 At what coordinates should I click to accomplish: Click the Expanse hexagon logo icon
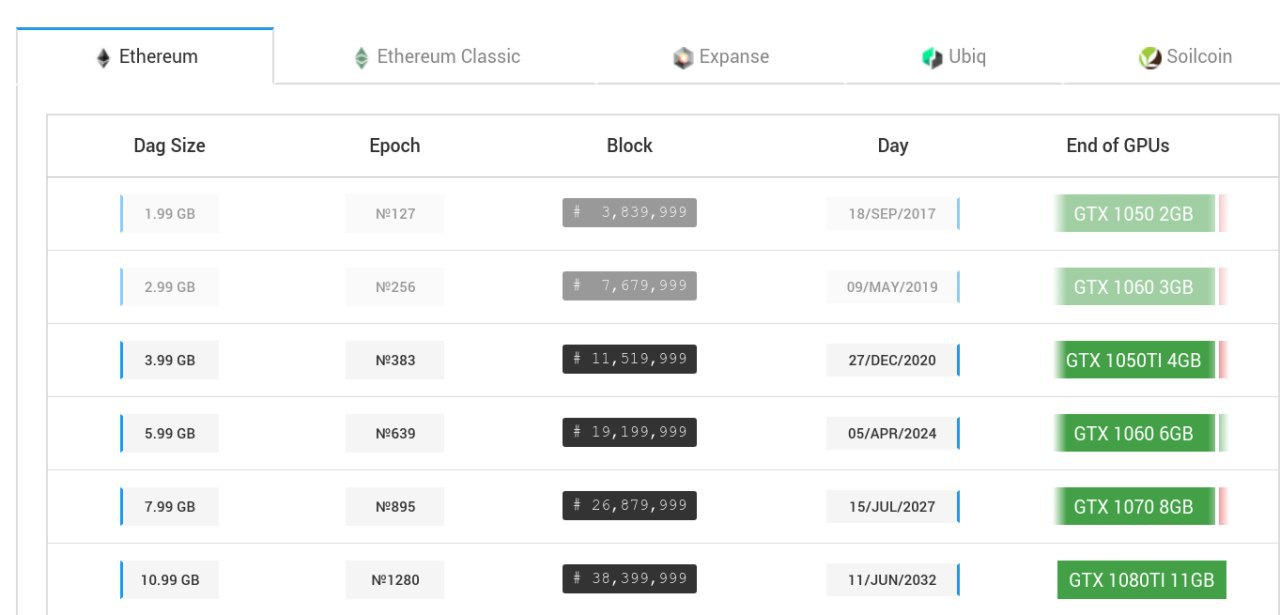click(683, 58)
